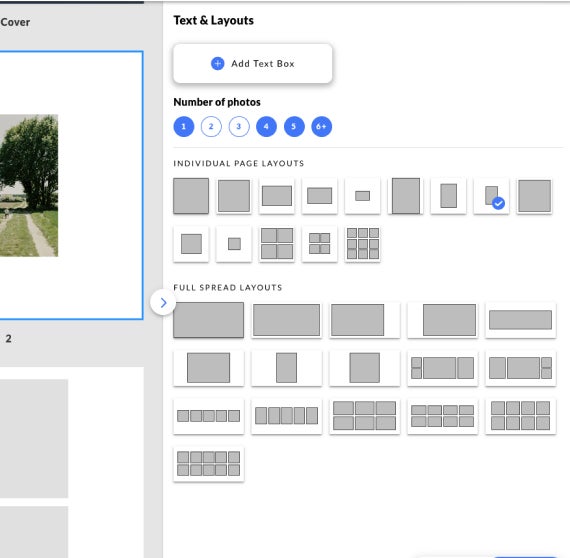Select the five-photos-in-a-row spread layout
Screen dimensions: 570x558
pyautogui.click(x=208, y=416)
